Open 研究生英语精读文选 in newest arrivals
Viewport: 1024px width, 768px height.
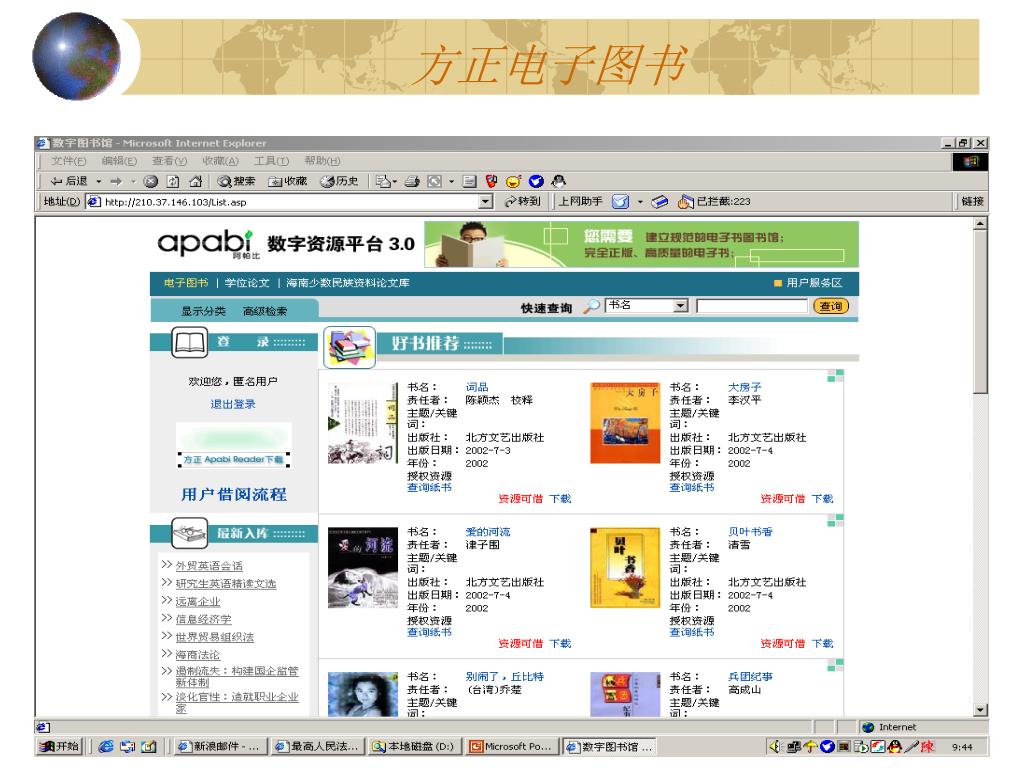[226, 583]
